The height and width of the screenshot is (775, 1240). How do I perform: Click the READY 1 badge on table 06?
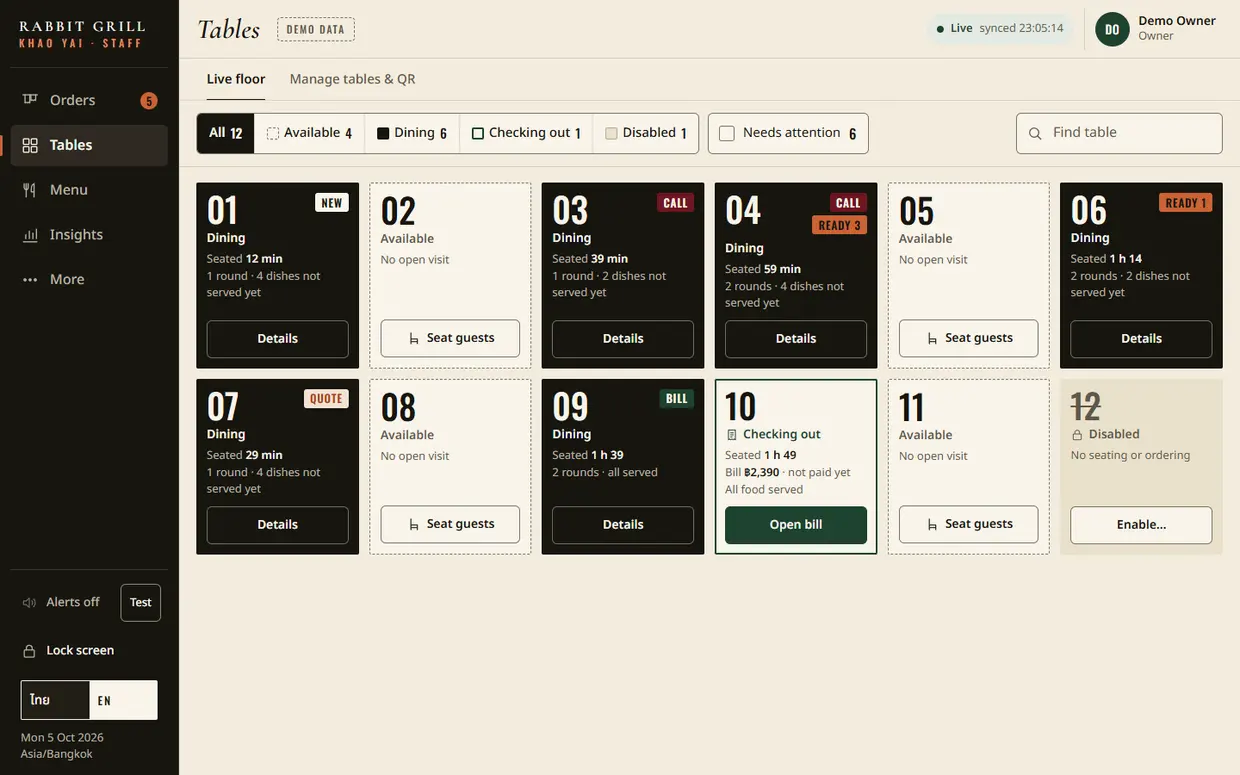[1186, 203]
